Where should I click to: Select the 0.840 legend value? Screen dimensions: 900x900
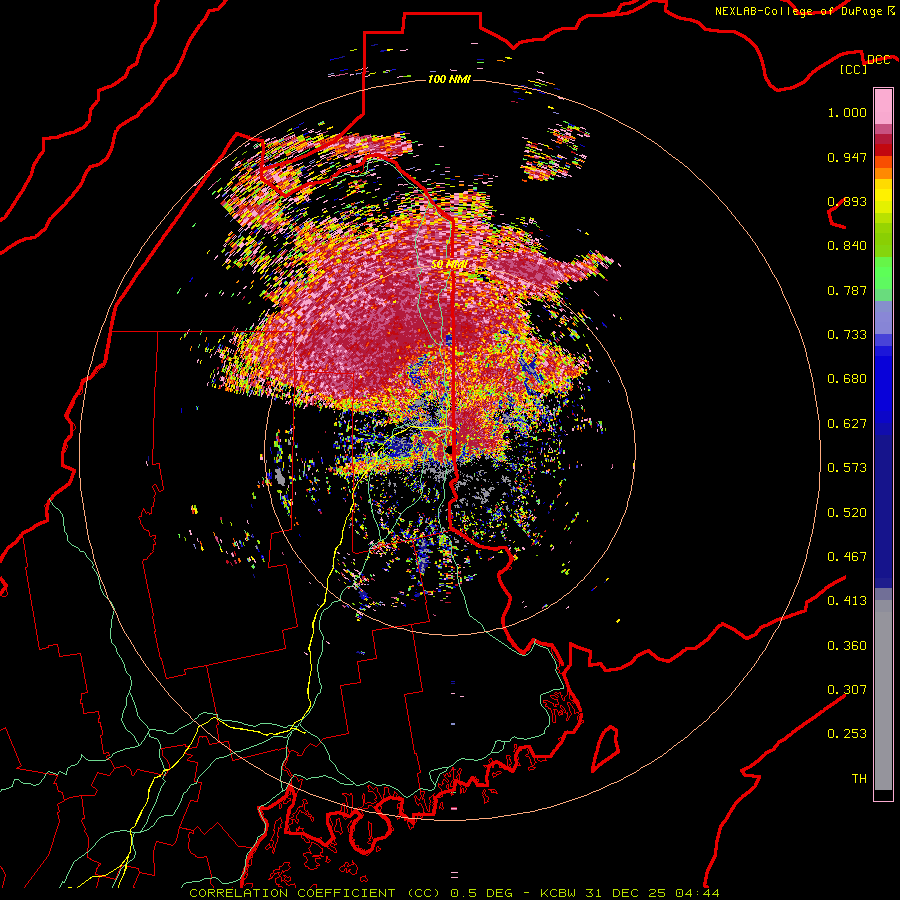847,246
